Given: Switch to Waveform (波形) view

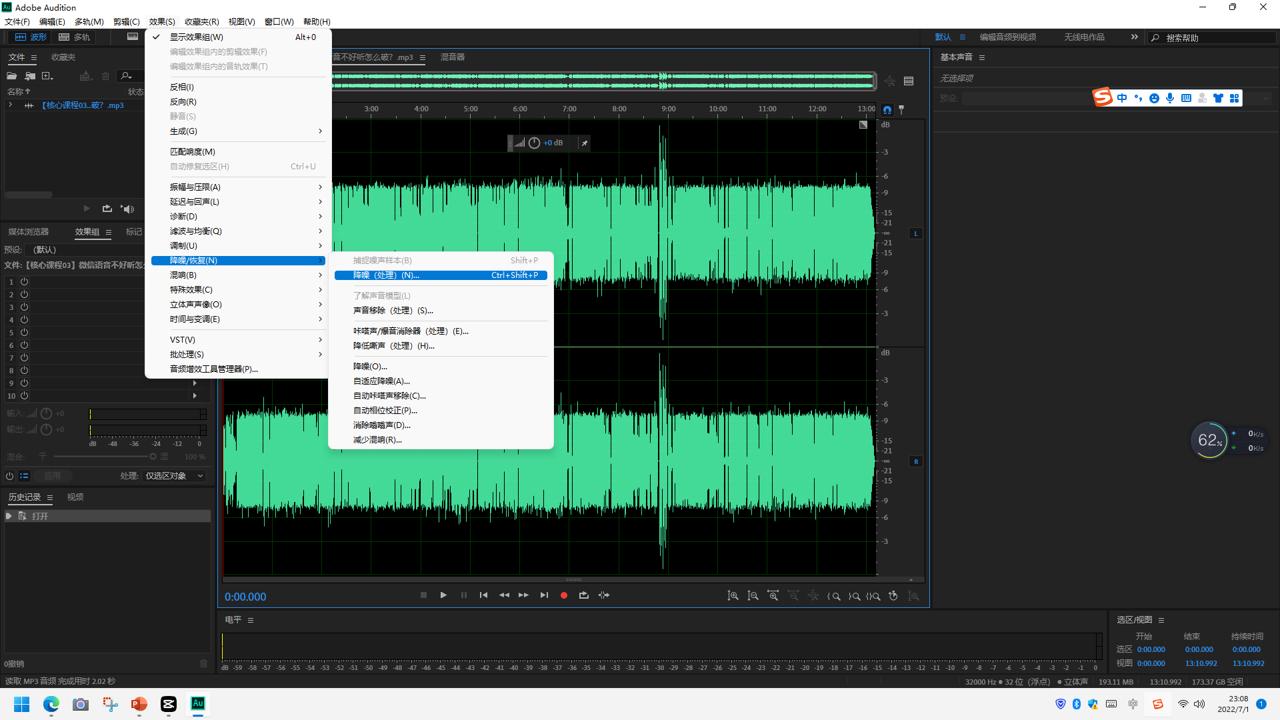Looking at the screenshot, I should click(x=30, y=37).
